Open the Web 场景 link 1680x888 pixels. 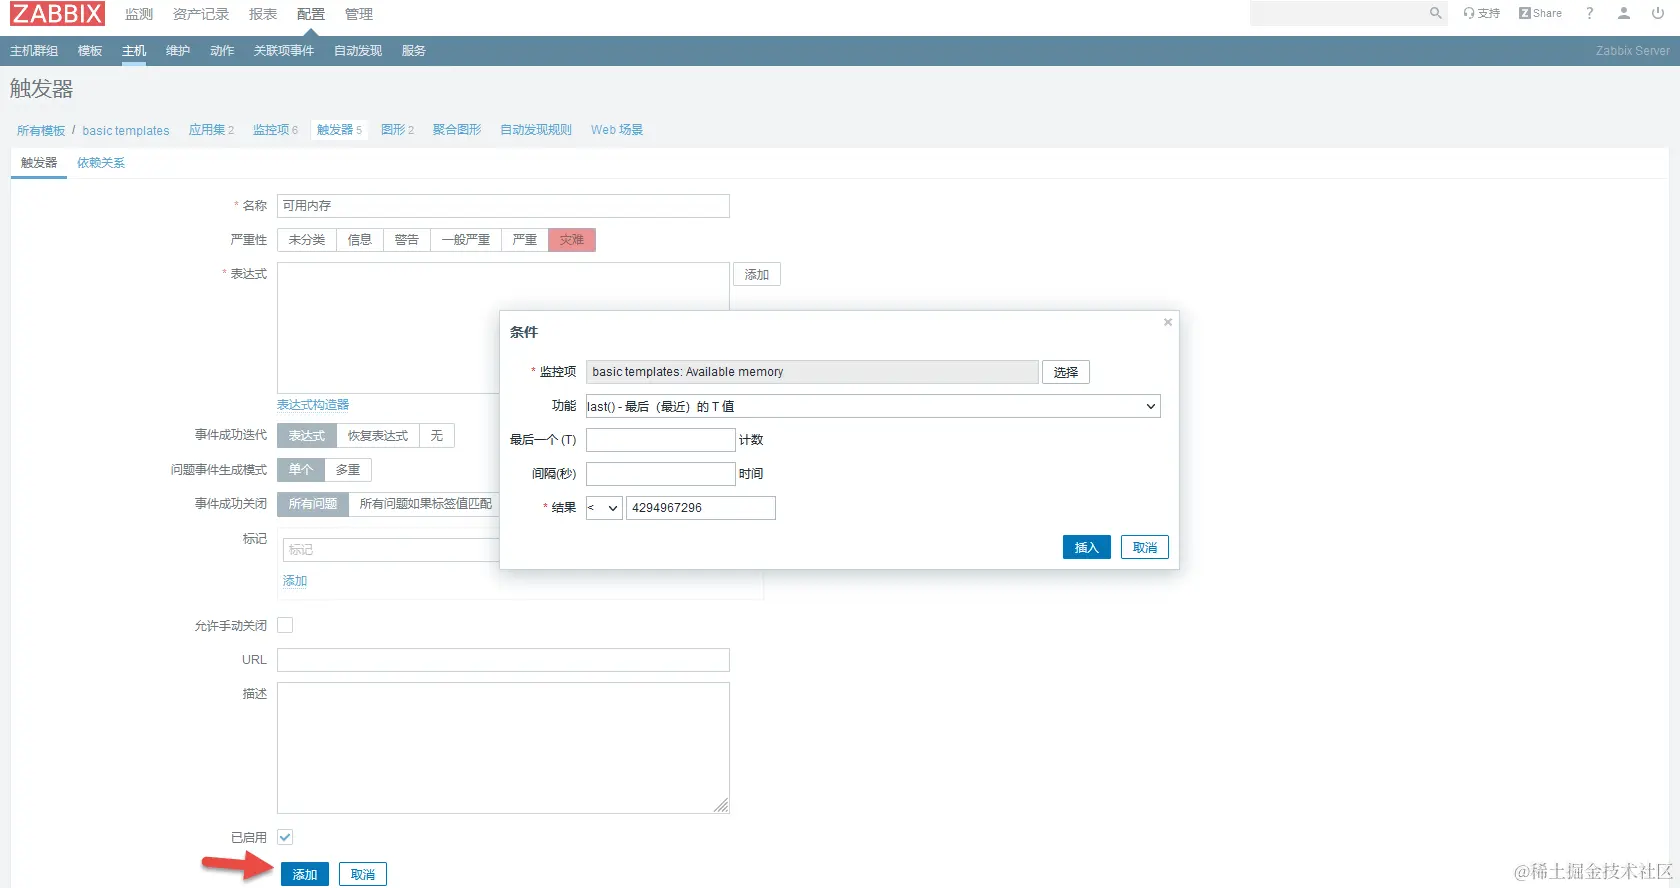617,130
